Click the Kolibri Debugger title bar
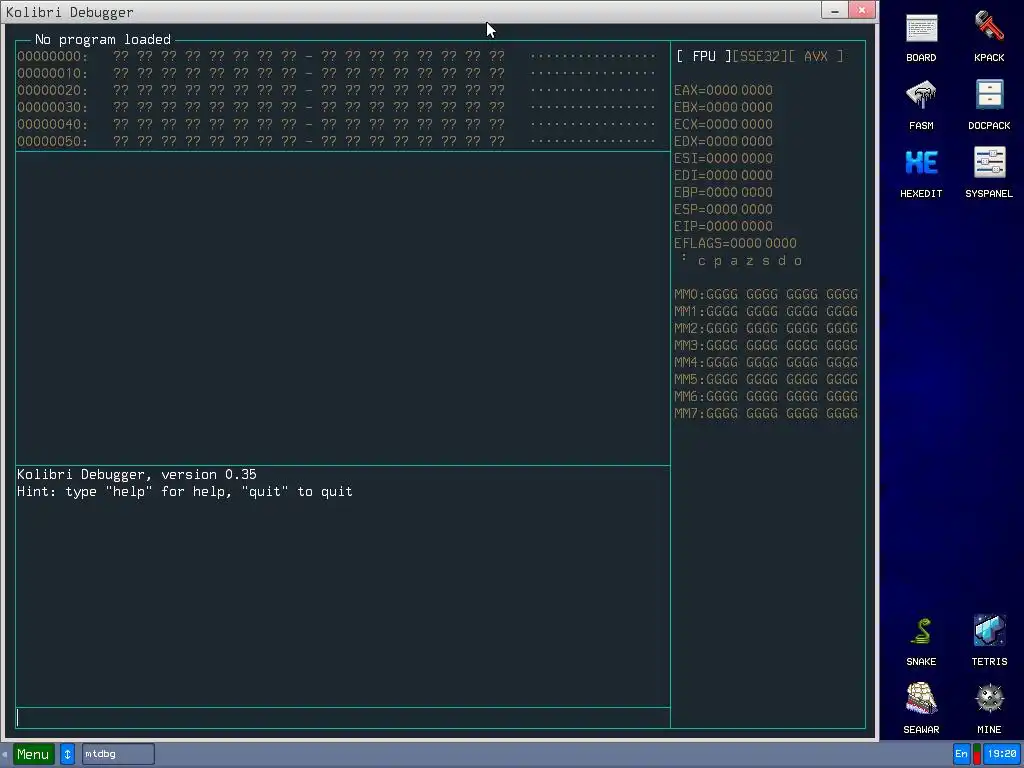The image size is (1024, 768). [411, 11]
